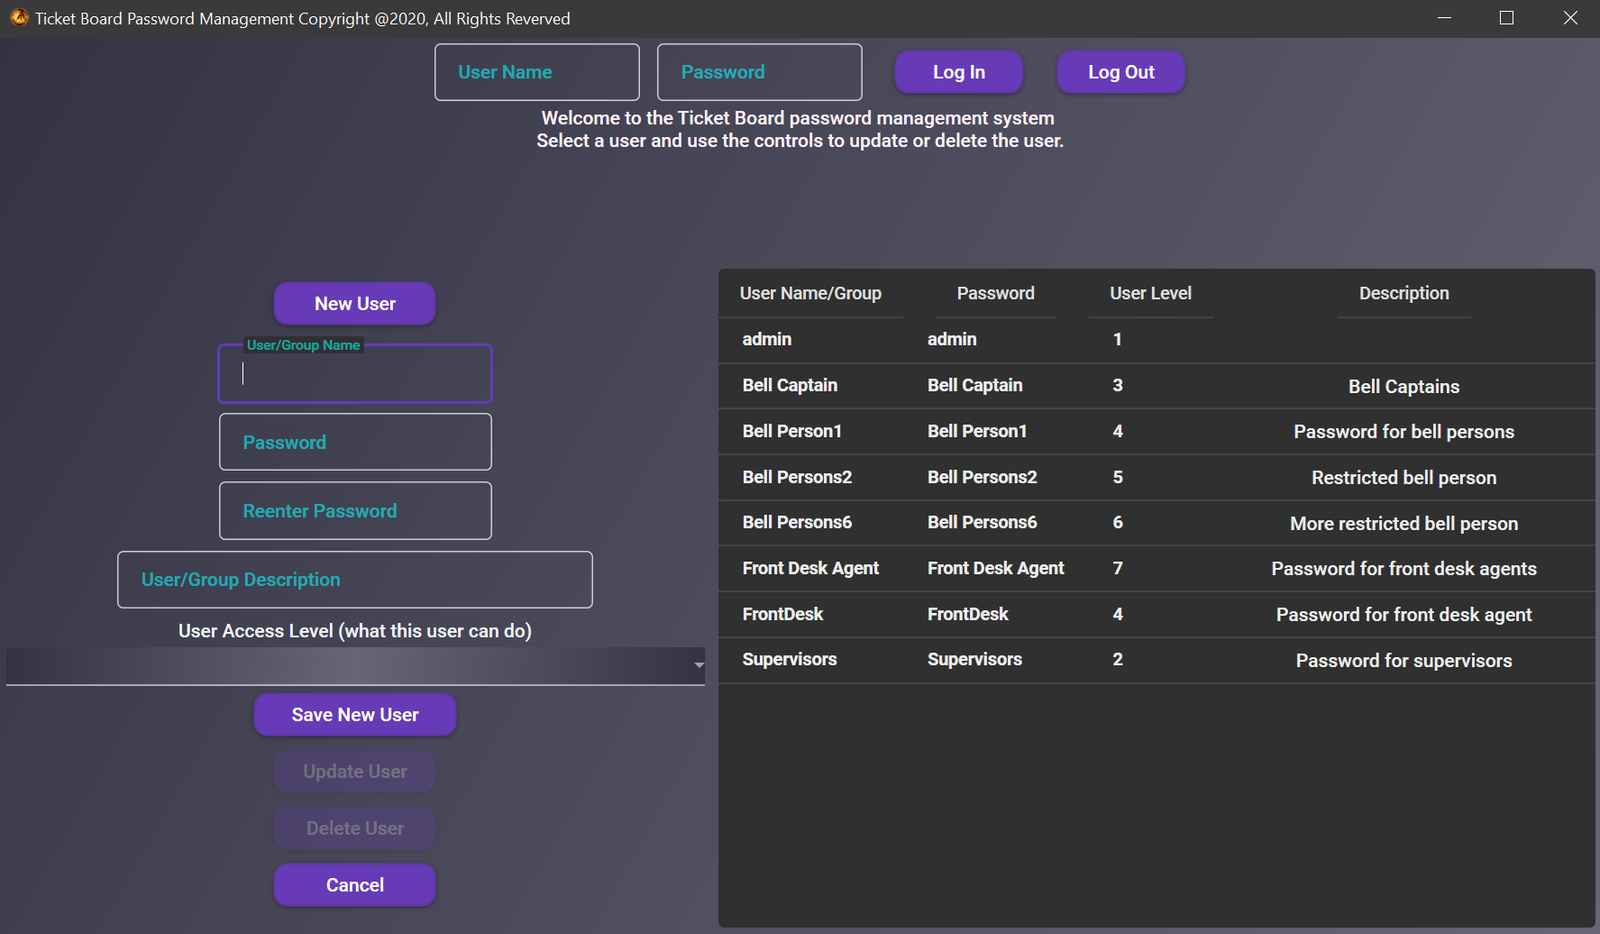Viewport: 1600px width, 934px height.
Task: Select the admin user row
Action: [1156, 340]
